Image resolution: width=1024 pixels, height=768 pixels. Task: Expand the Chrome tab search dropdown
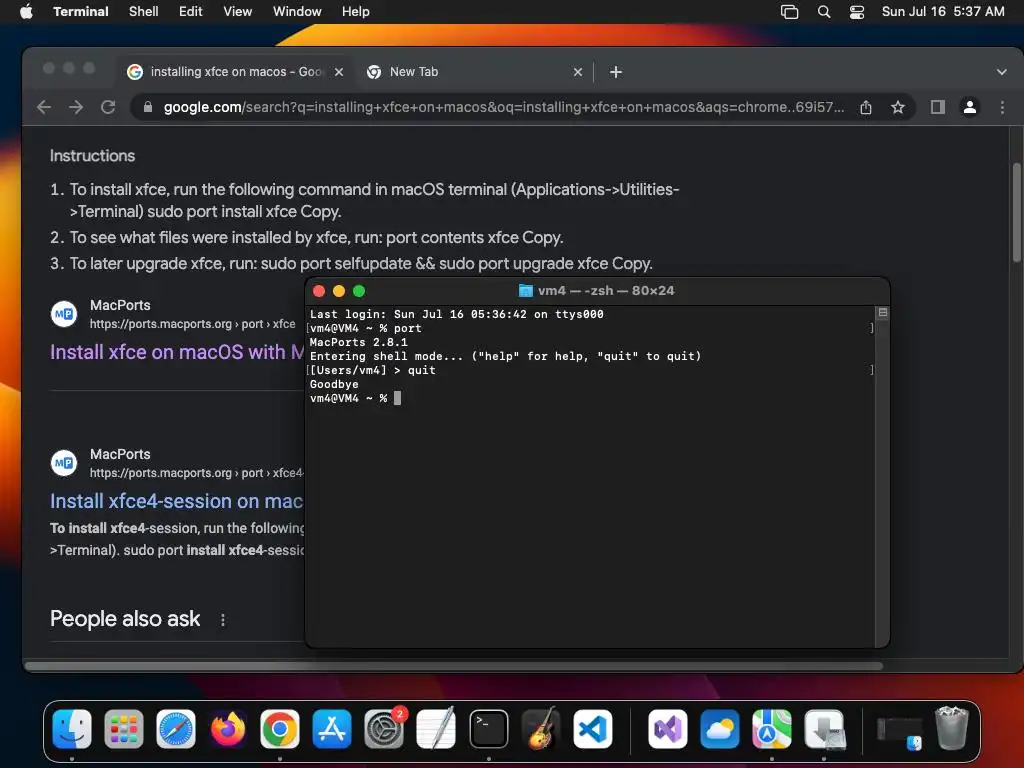point(1001,72)
